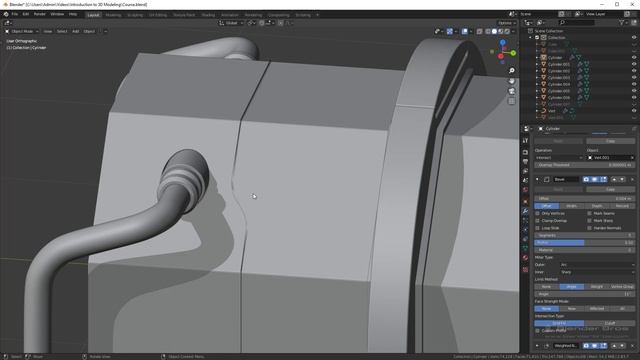Open World properties tab icon
This screenshot has width=640, height=360.
[x=525, y=190]
